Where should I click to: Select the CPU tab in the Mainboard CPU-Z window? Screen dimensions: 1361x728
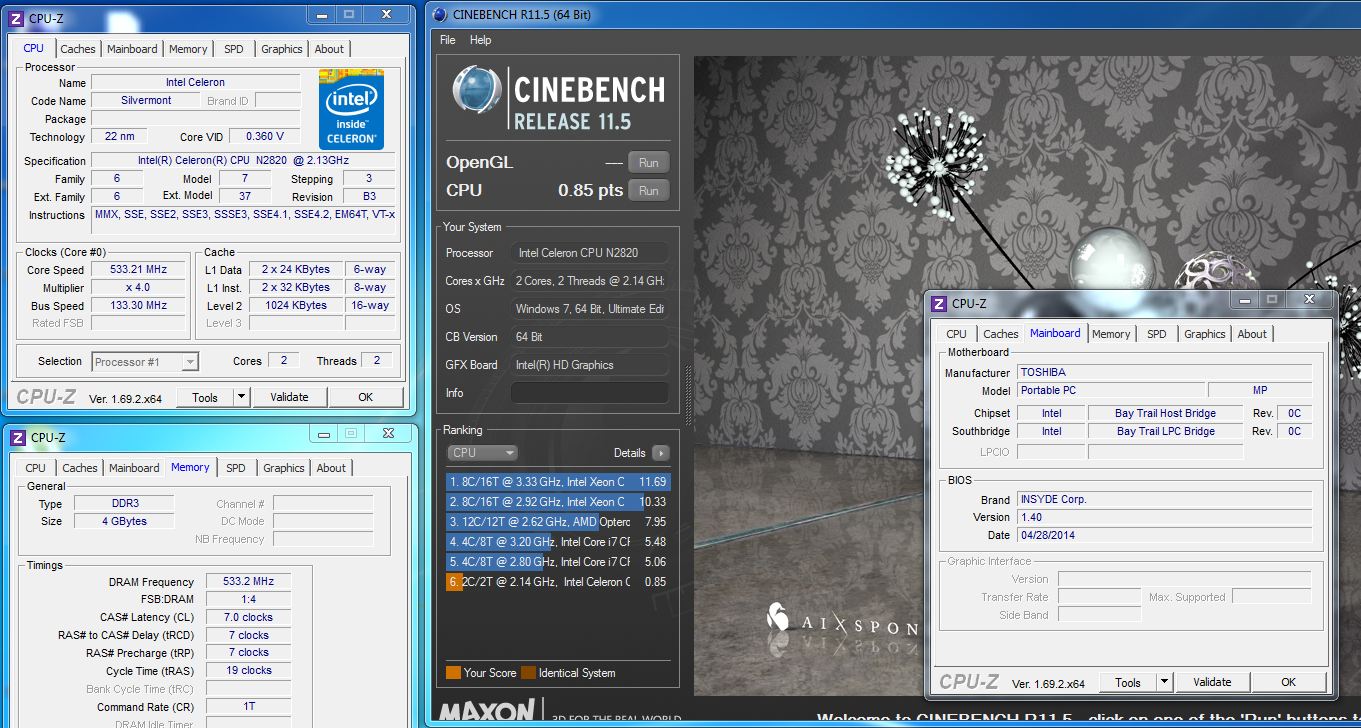point(957,334)
